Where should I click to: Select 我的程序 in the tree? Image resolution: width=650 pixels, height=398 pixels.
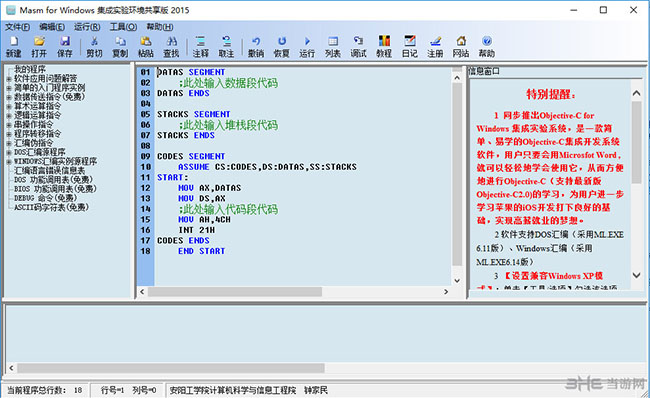[x=30, y=69]
